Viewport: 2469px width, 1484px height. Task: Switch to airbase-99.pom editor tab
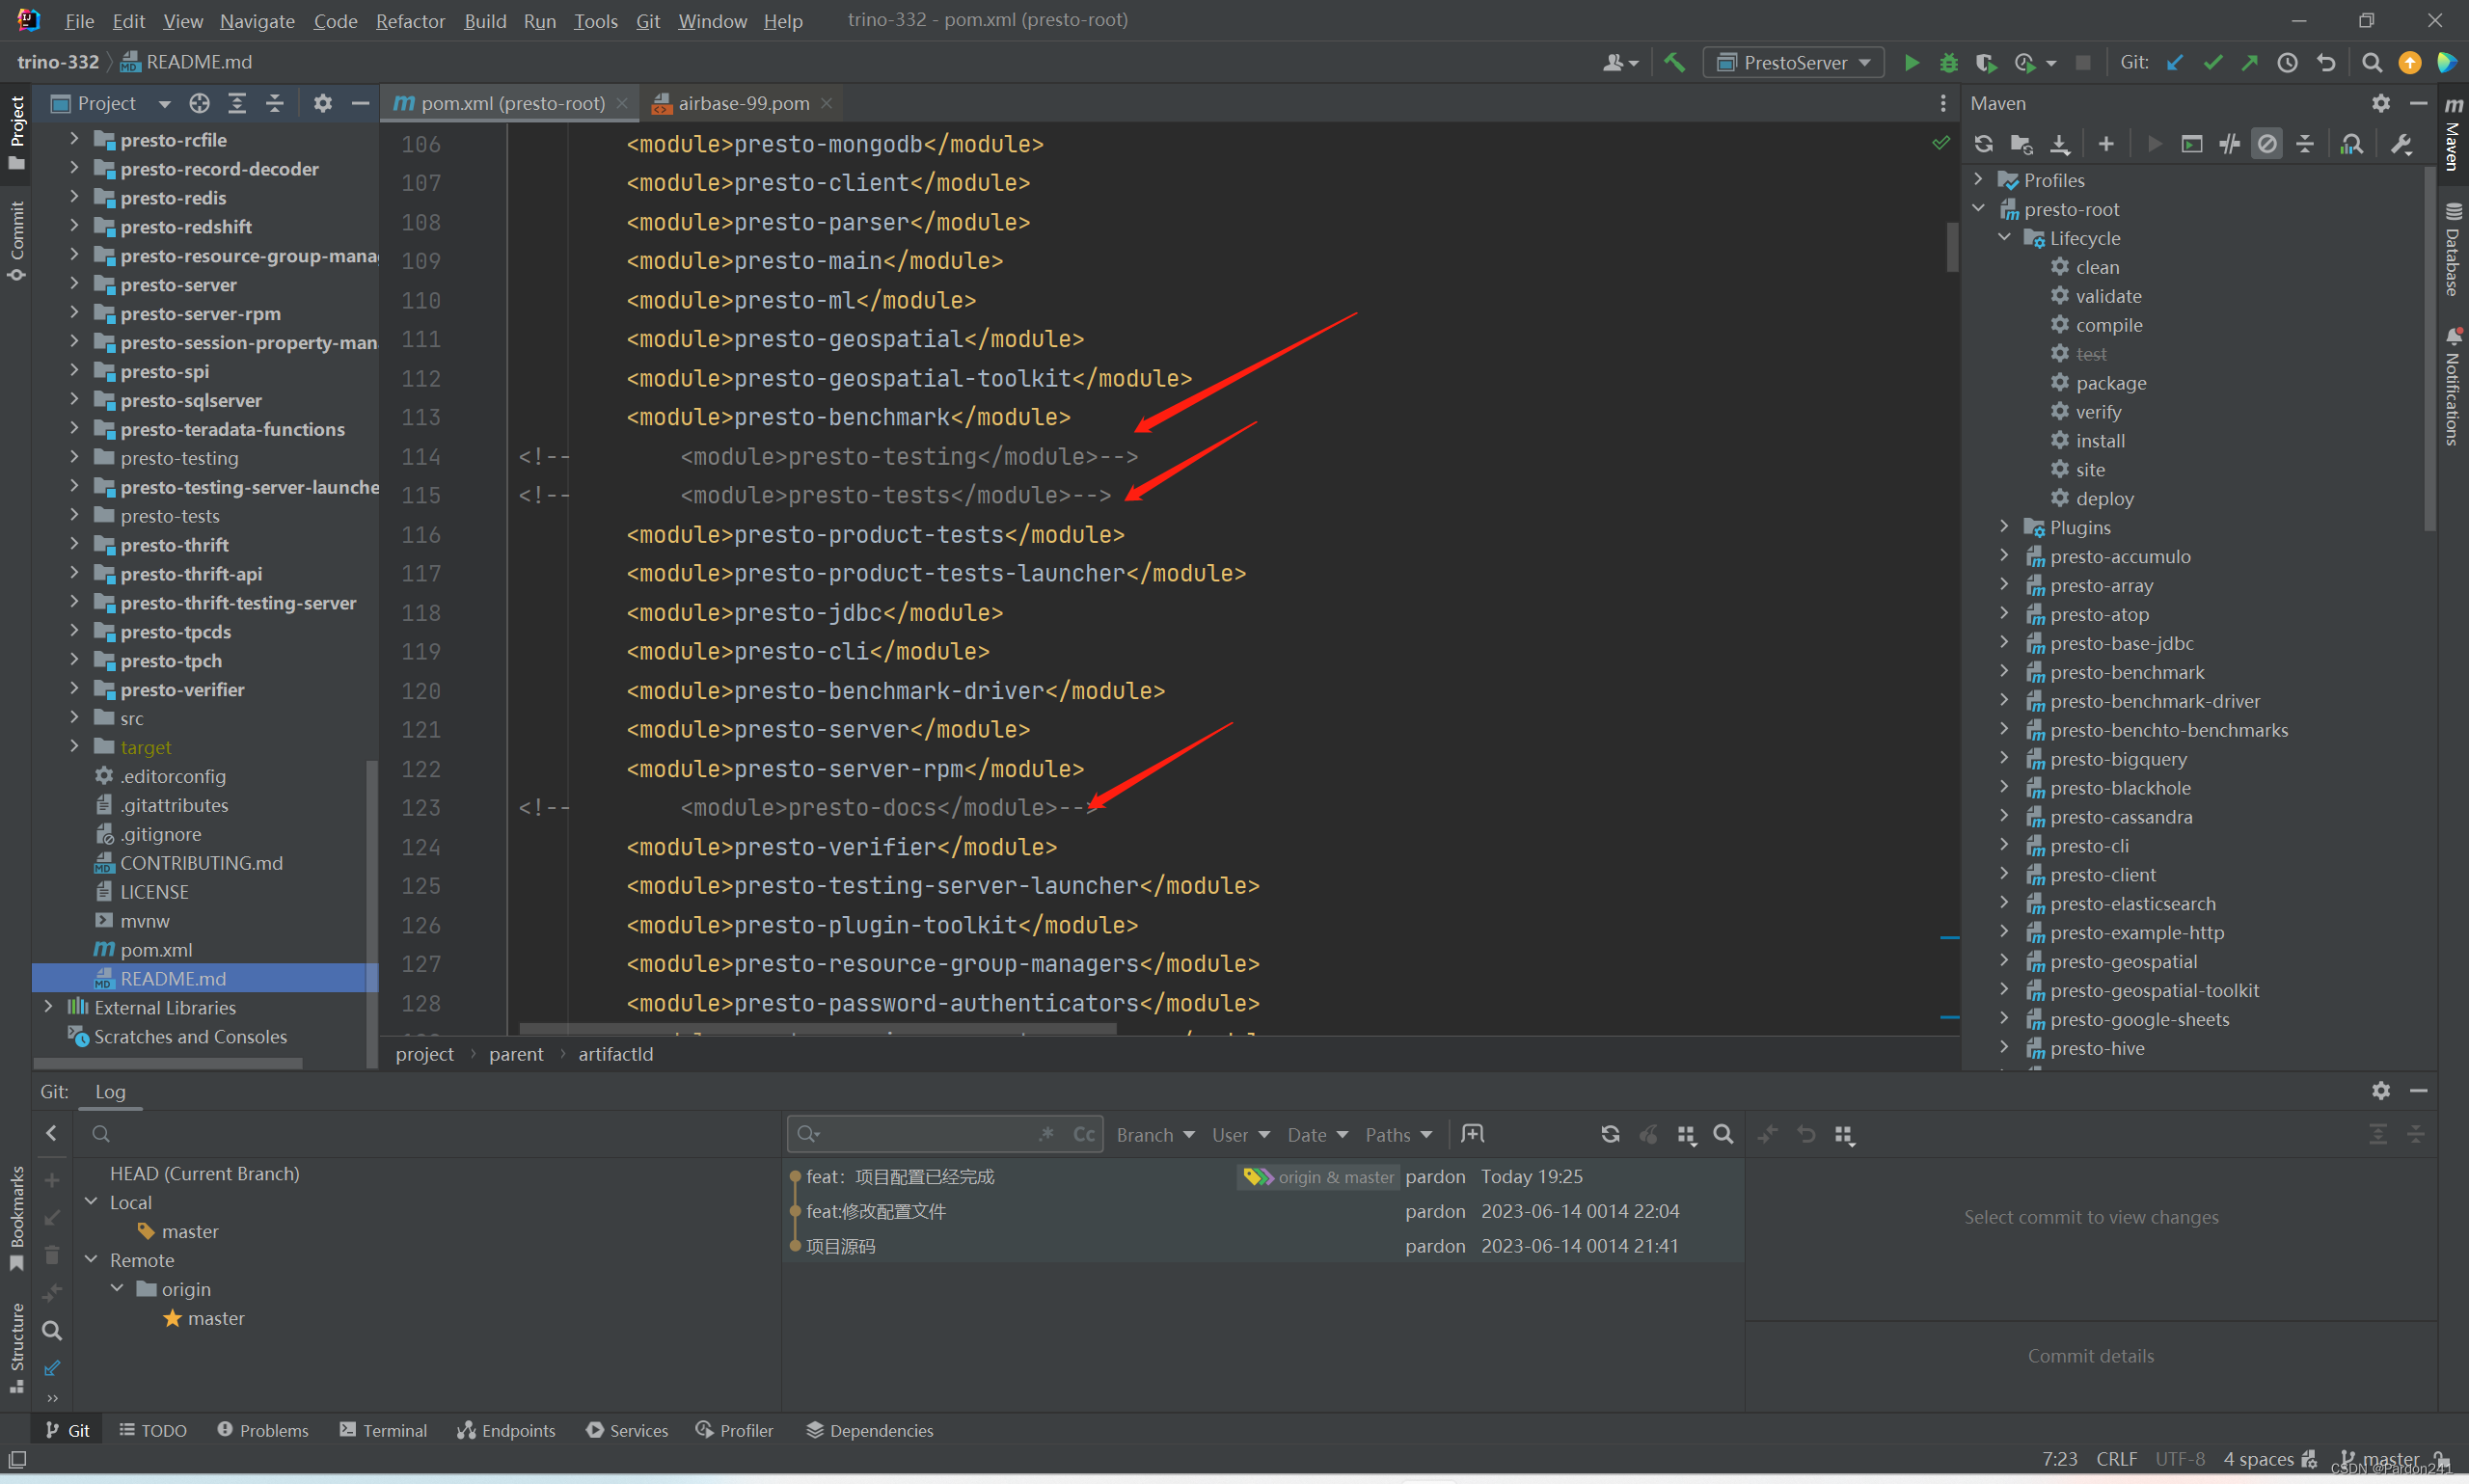(743, 103)
